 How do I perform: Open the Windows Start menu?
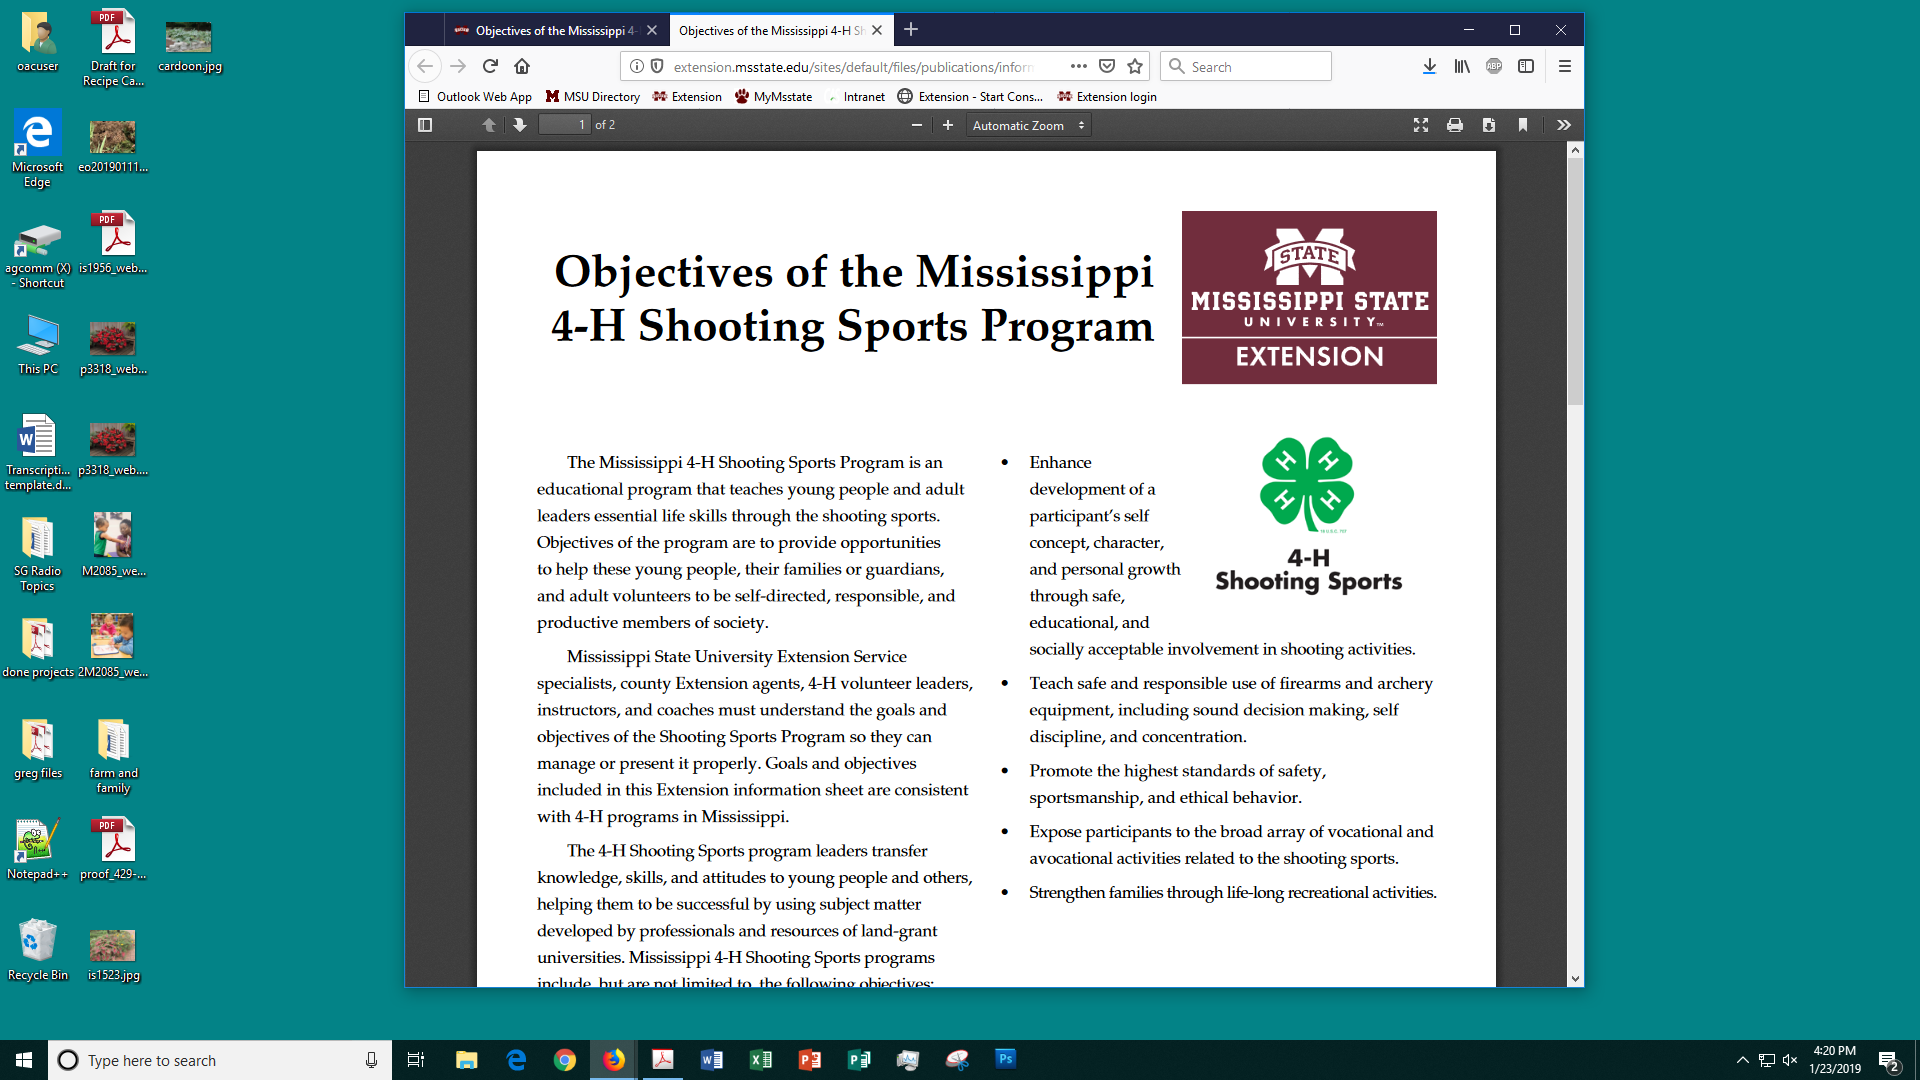[24, 1060]
